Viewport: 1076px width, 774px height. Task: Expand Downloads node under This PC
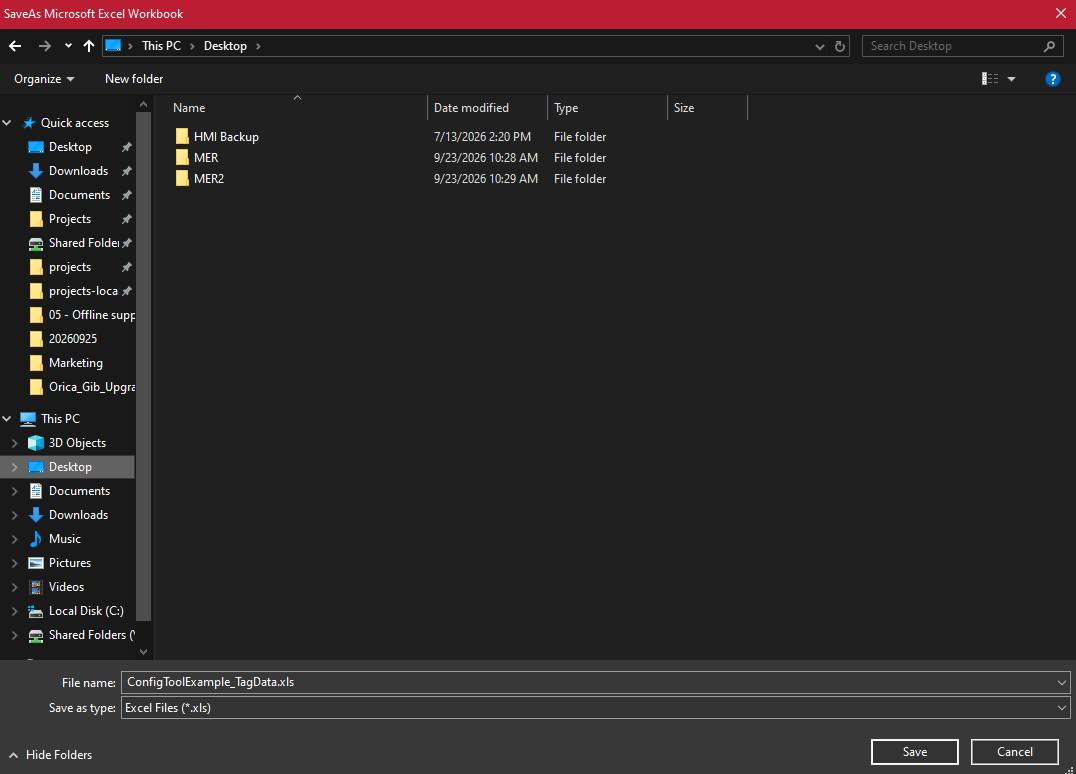click(x=14, y=515)
